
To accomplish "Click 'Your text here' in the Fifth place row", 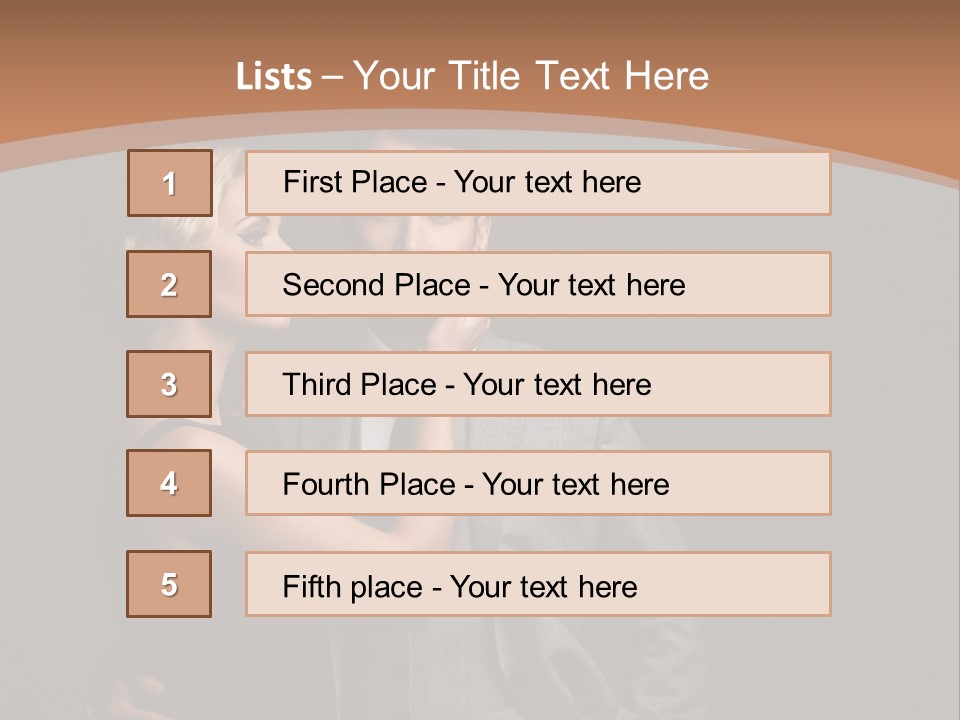I will point(543,586).
